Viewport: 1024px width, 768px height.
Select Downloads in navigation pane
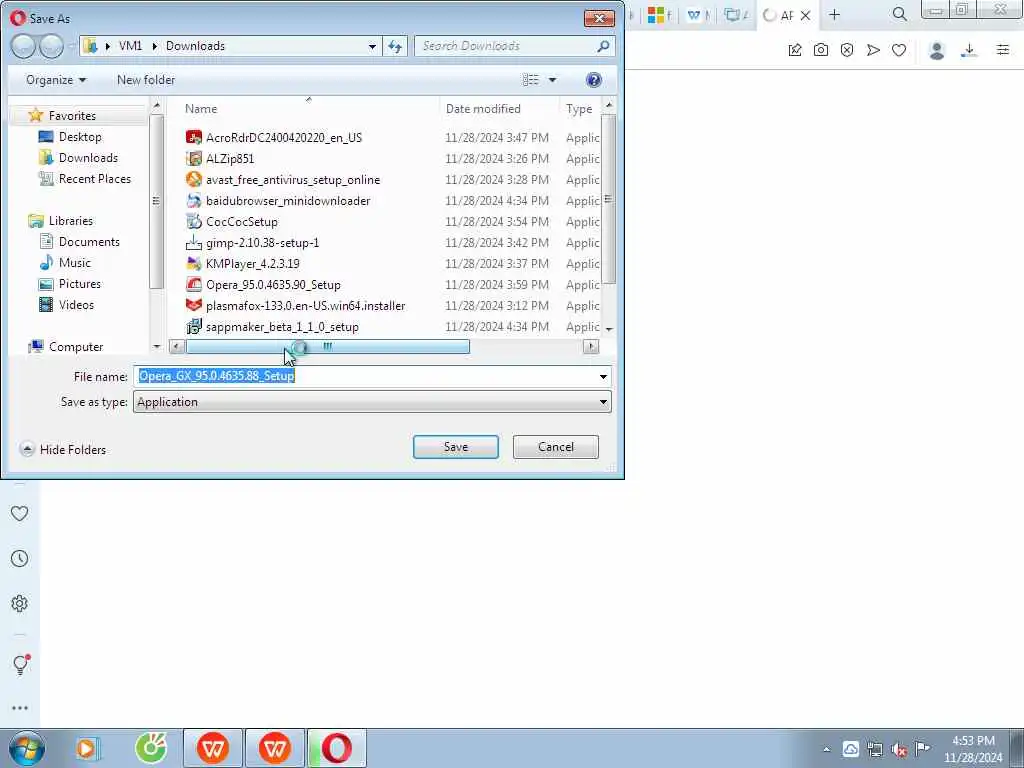click(88, 157)
